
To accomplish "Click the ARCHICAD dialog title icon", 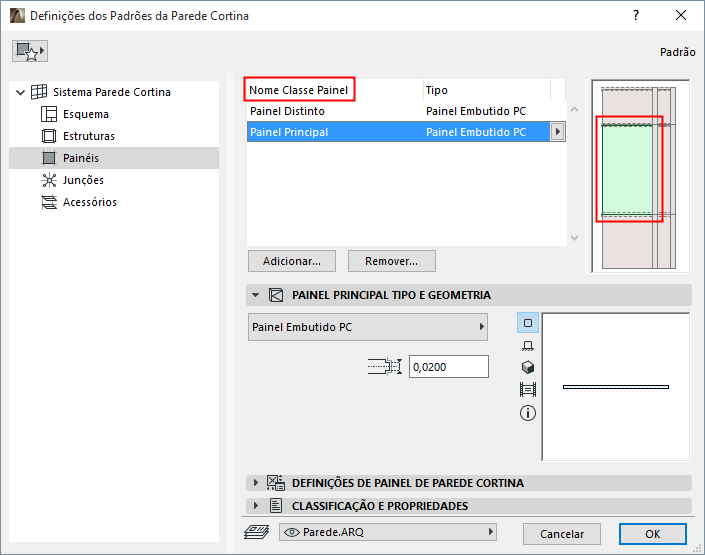I will pos(17,16).
